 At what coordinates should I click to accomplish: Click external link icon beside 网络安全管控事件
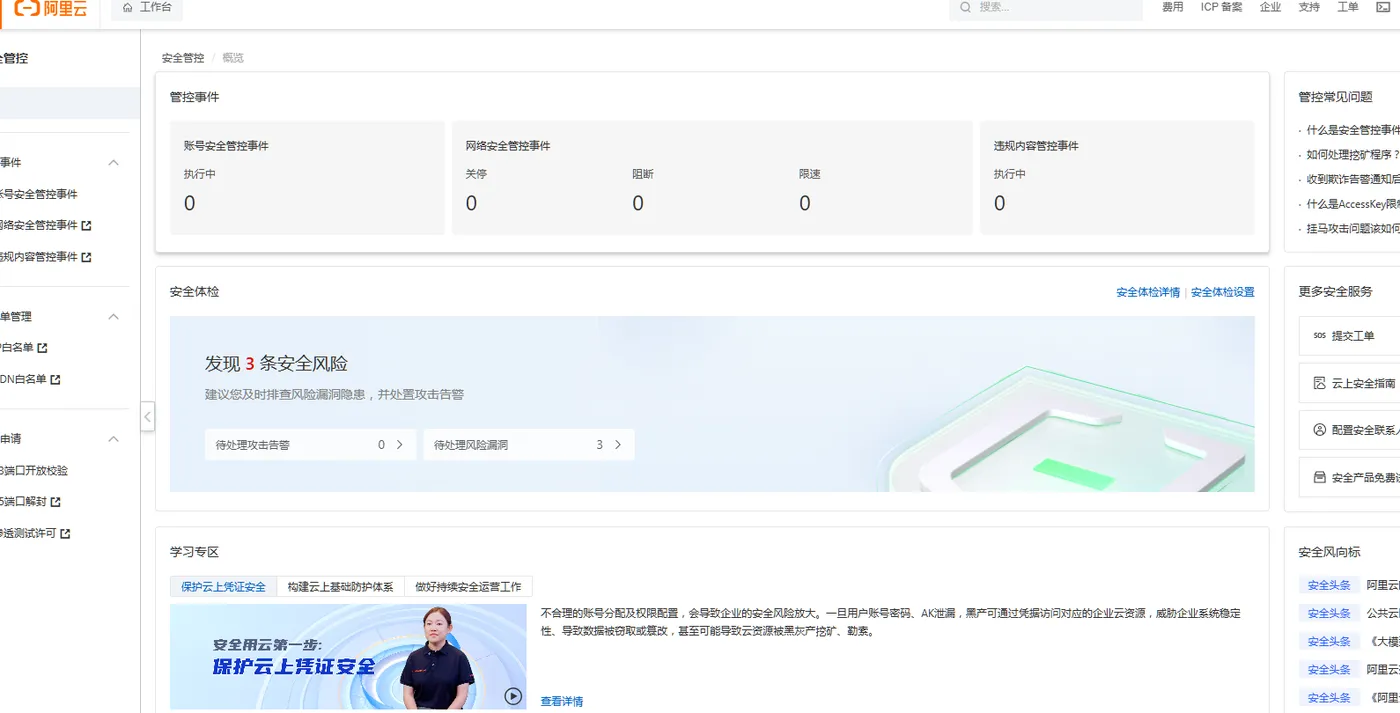tap(87, 226)
